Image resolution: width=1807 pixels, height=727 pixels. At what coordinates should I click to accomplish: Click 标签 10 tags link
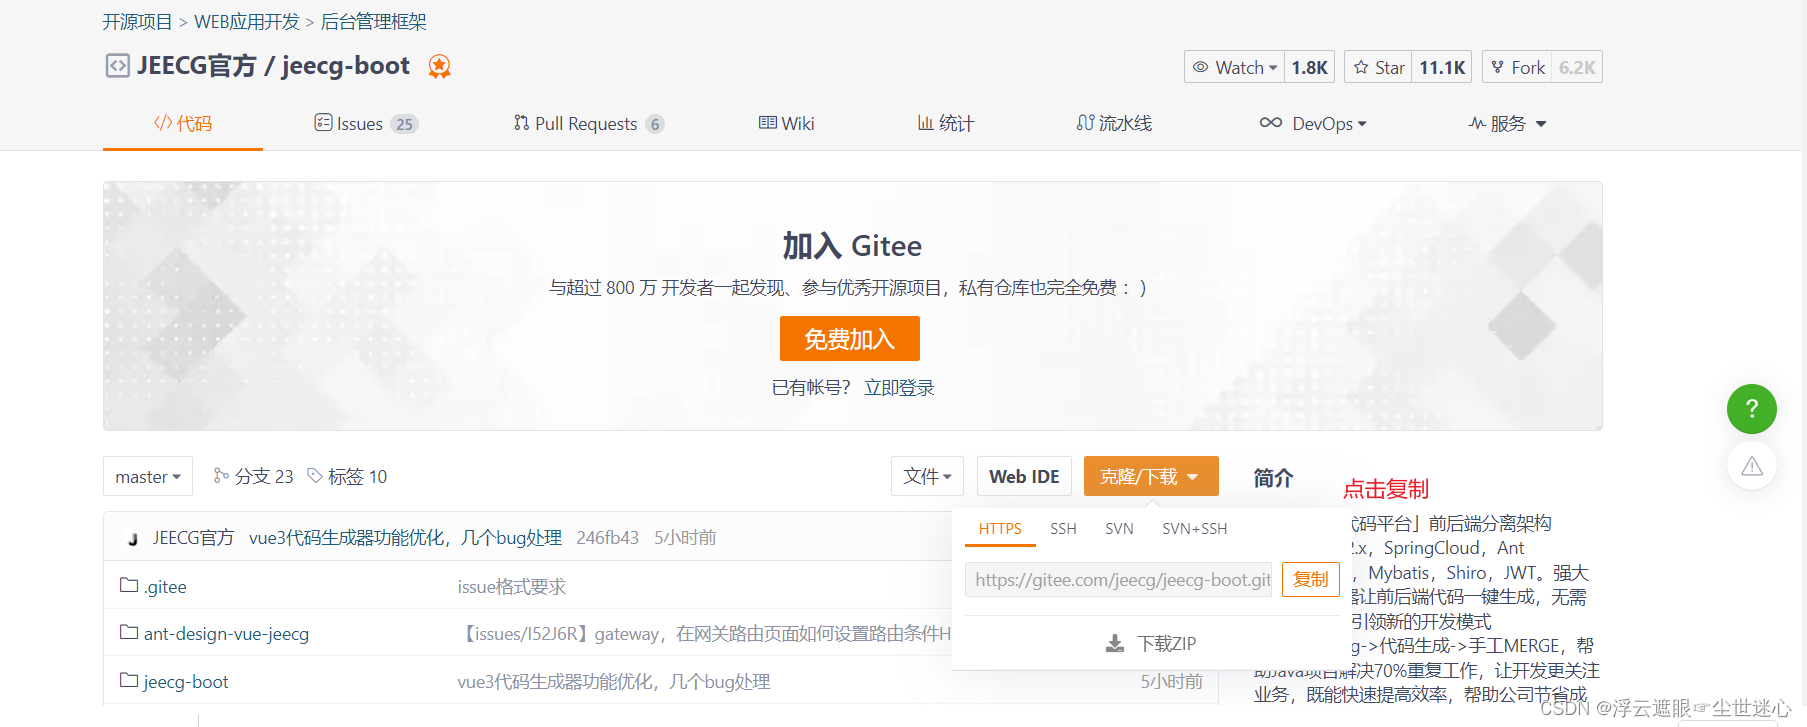tap(347, 476)
